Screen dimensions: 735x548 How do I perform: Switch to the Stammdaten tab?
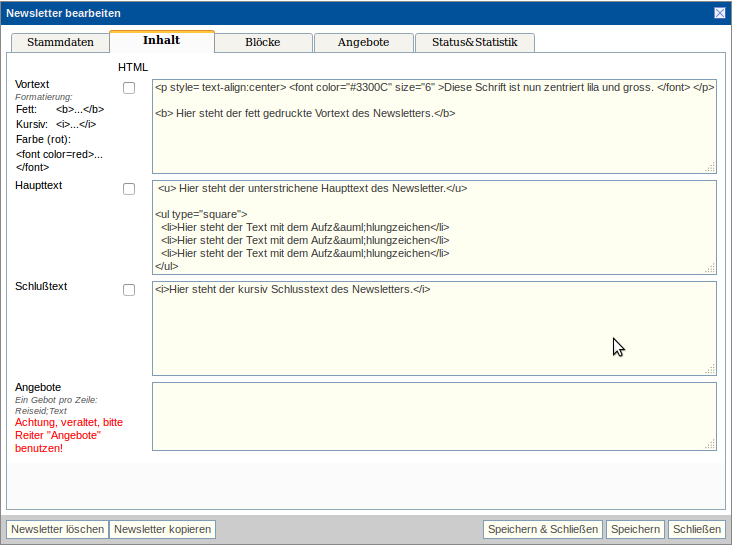point(59,42)
